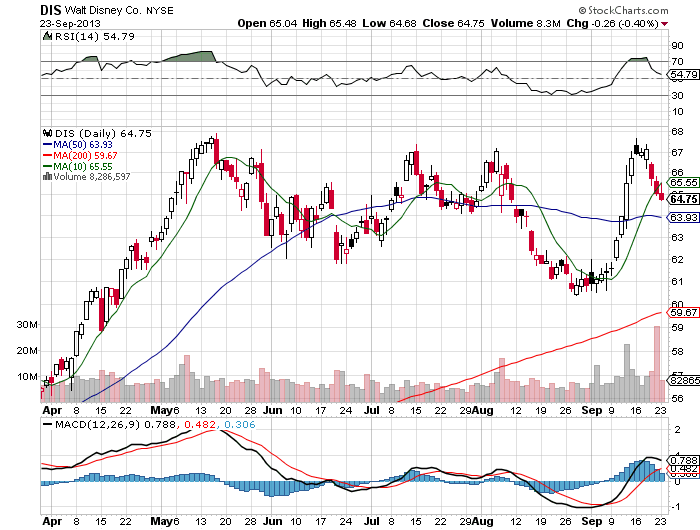Click the 30M label on the volume axis
Screen dimensions: 700x530
point(27,325)
